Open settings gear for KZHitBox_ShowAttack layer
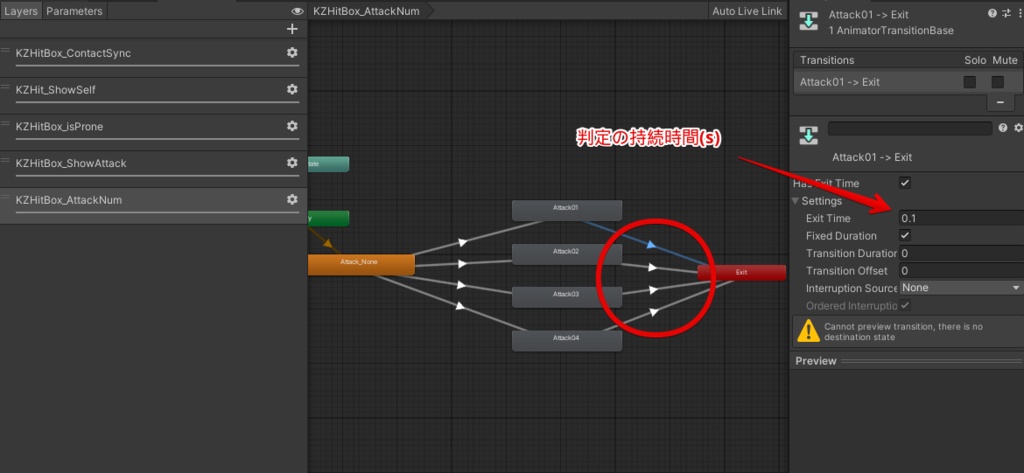Image resolution: width=1024 pixels, height=473 pixels. click(x=292, y=162)
